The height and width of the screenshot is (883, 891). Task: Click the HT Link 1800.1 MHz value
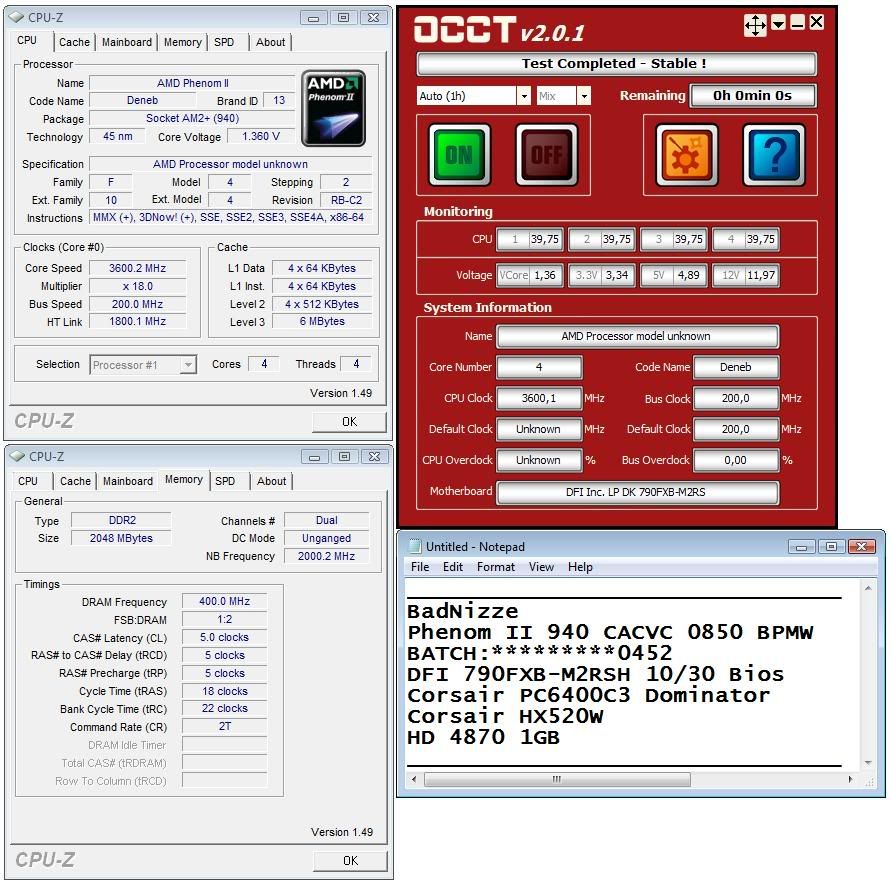[138, 322]
